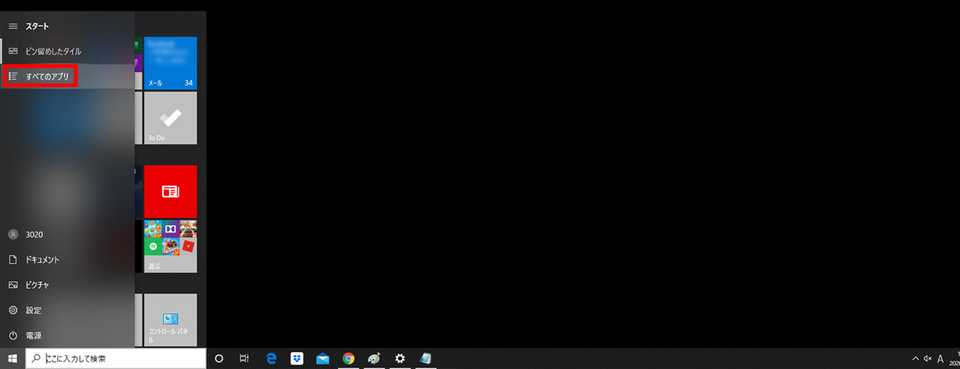This screenshot has height=369, width=960.
Task: Open the paint palette app on taskbar
Action: (x=374, y=359)
